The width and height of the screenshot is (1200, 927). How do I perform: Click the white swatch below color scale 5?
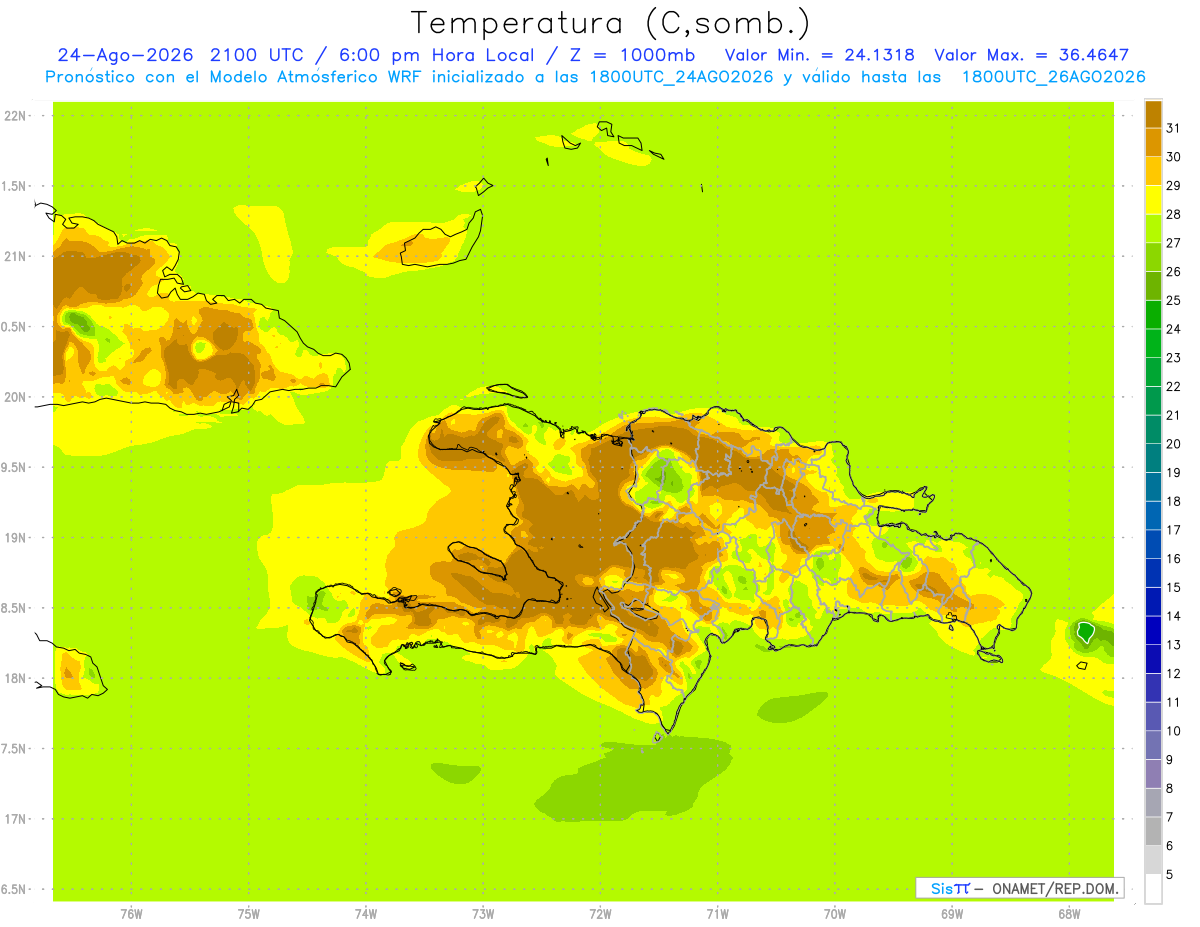click(x=1153, y=888)
